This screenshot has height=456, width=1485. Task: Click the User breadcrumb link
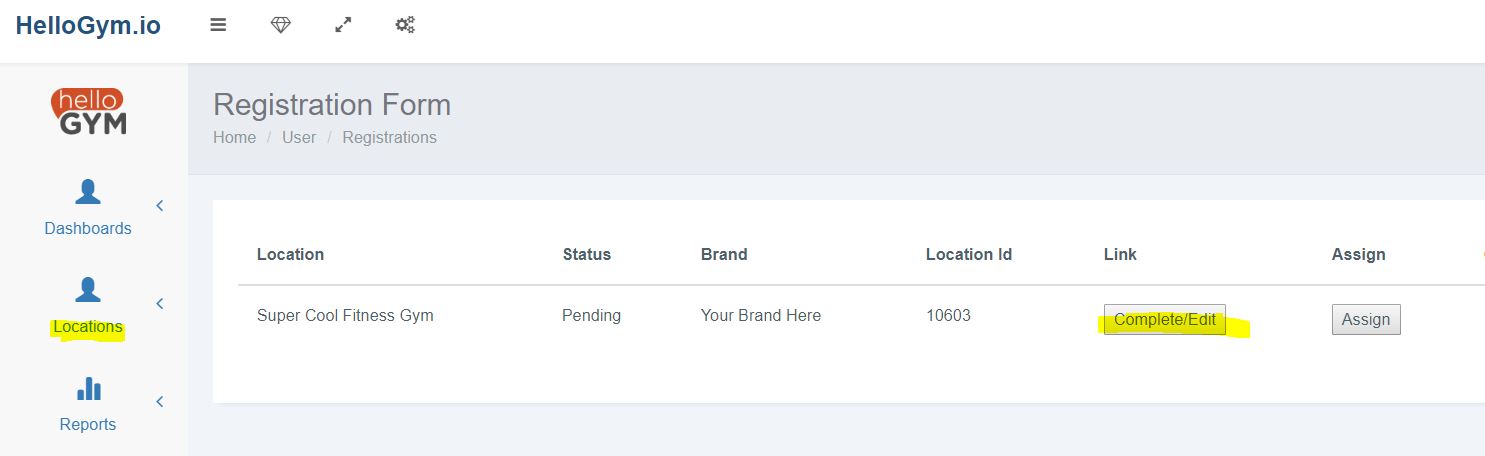pyautogui.click(x=299, y=137)
